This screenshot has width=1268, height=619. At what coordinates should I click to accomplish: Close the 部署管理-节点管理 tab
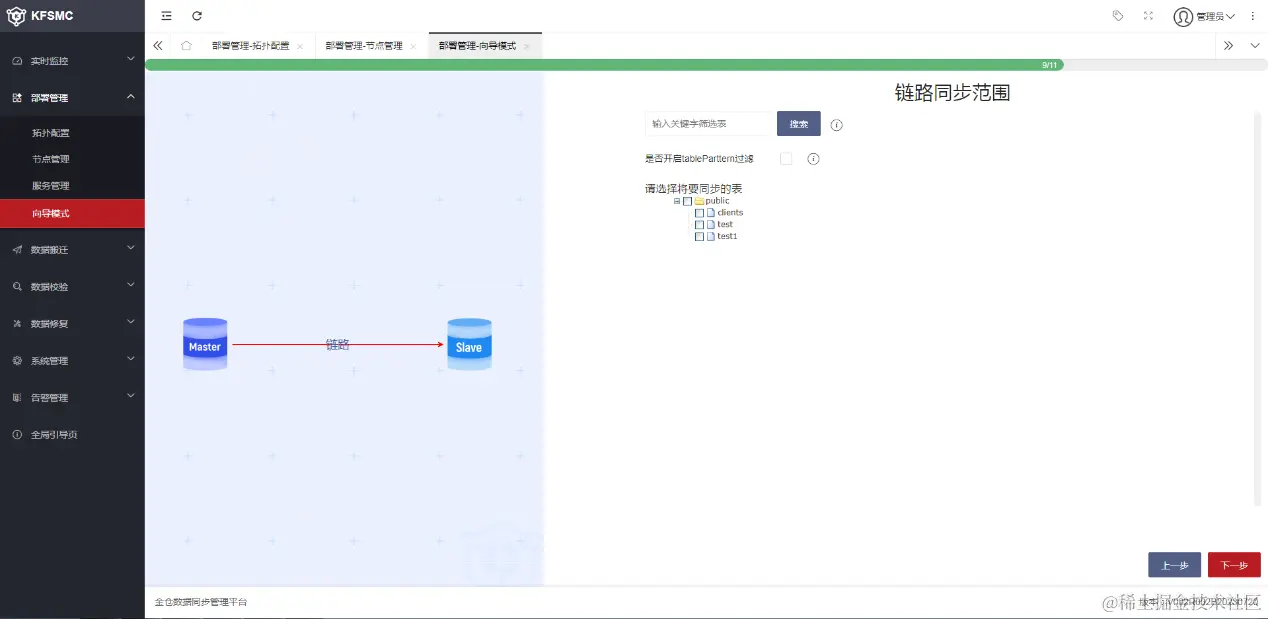click(413, 46)
